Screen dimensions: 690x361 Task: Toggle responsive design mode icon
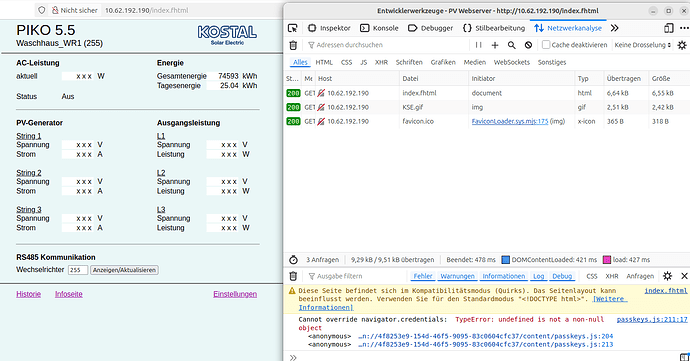669,28
